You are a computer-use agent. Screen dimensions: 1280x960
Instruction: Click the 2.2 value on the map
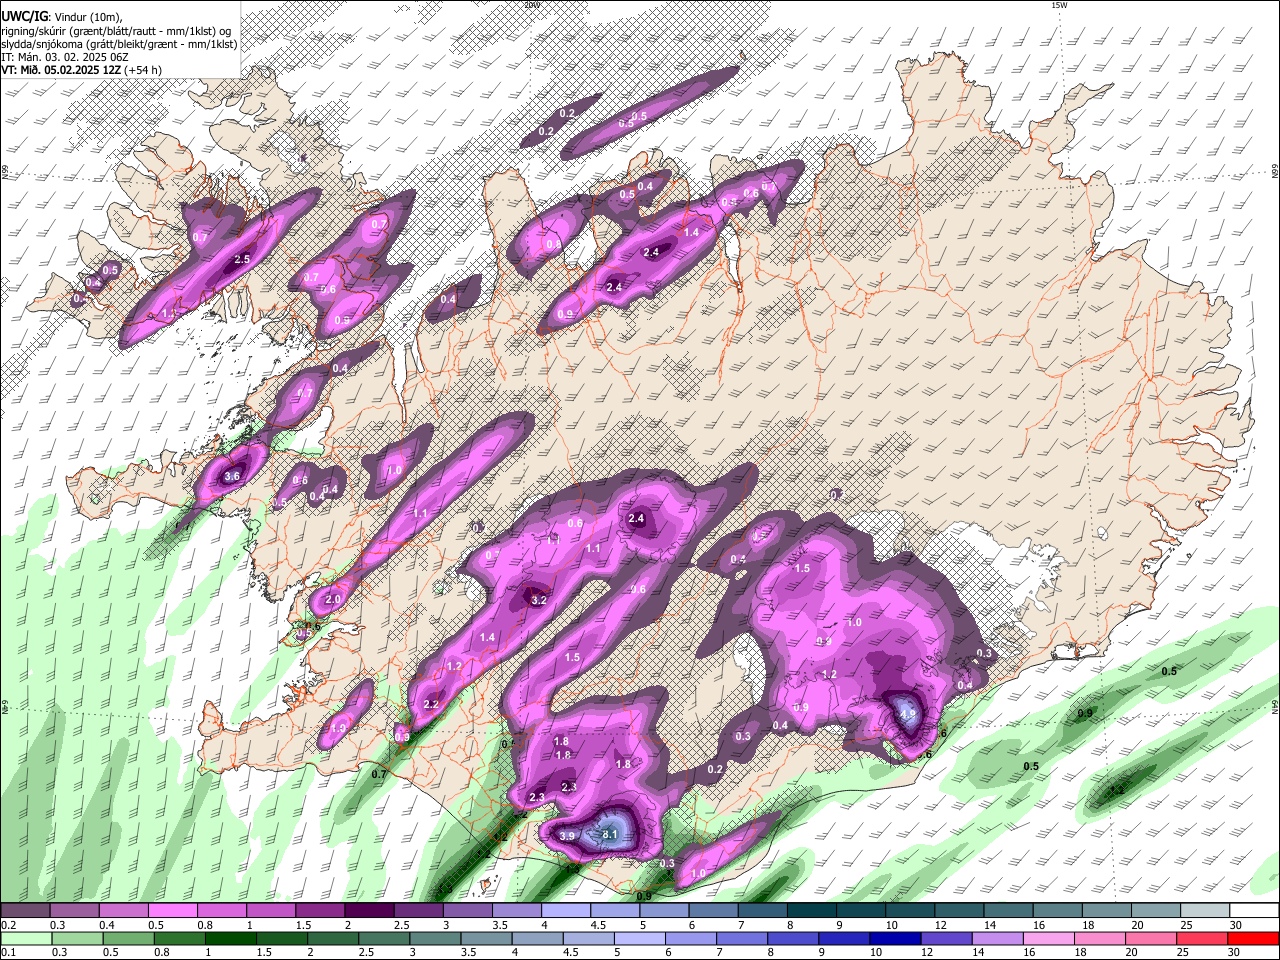click(x=432, y=705)
